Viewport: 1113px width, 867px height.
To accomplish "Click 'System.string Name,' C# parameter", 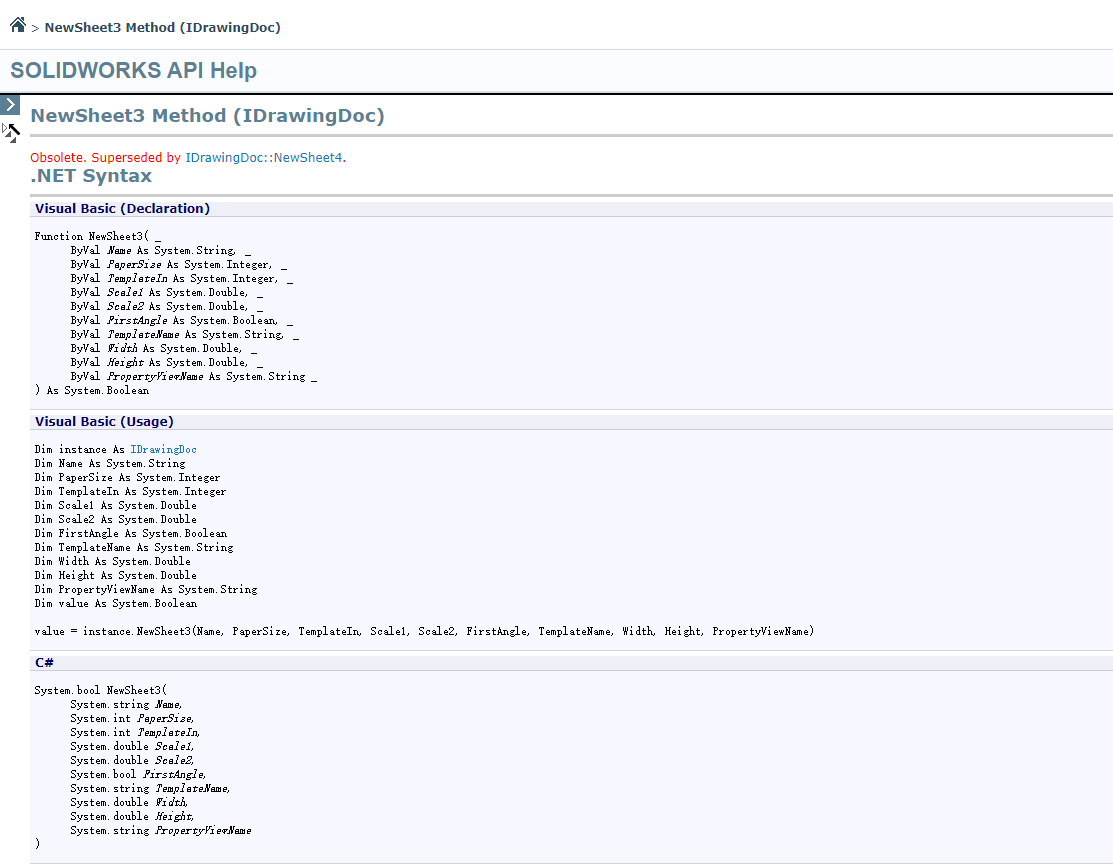I will coord(126,704).
